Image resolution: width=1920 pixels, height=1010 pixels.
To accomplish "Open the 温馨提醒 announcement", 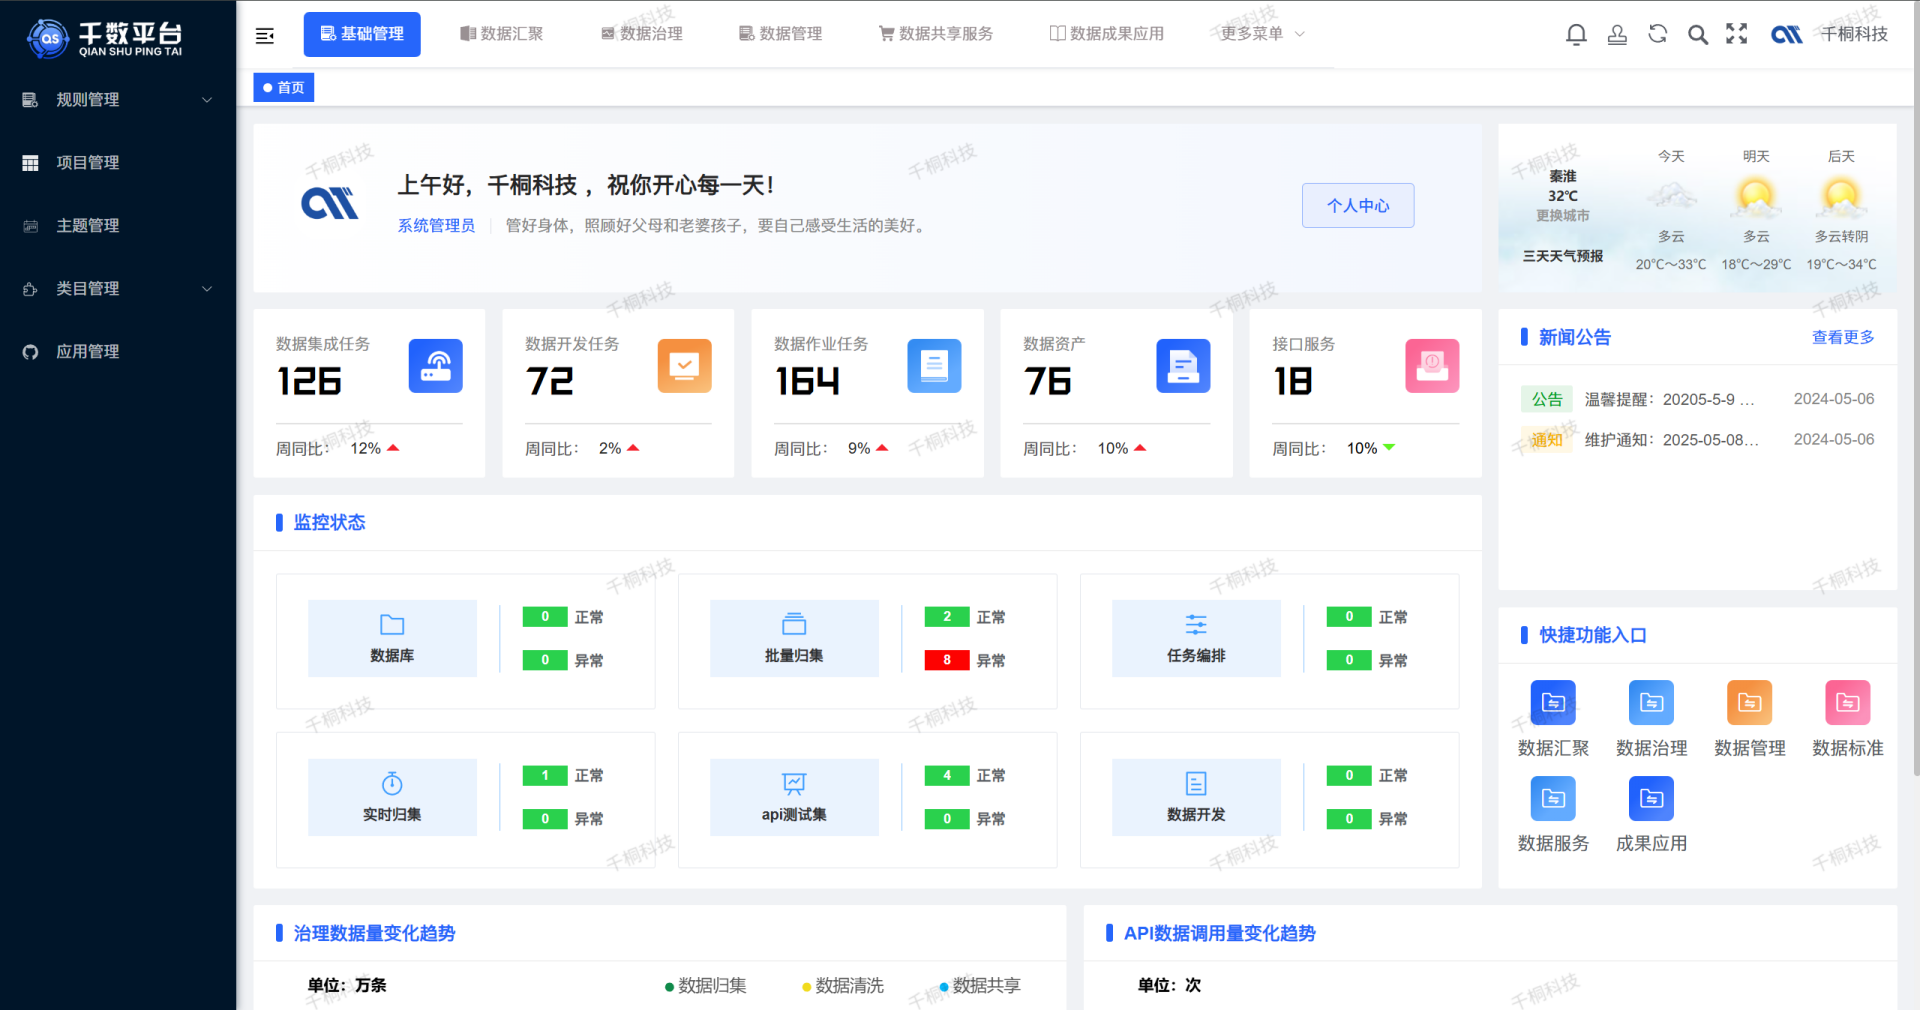I will pyautogui.click(x=1670, y=399).
